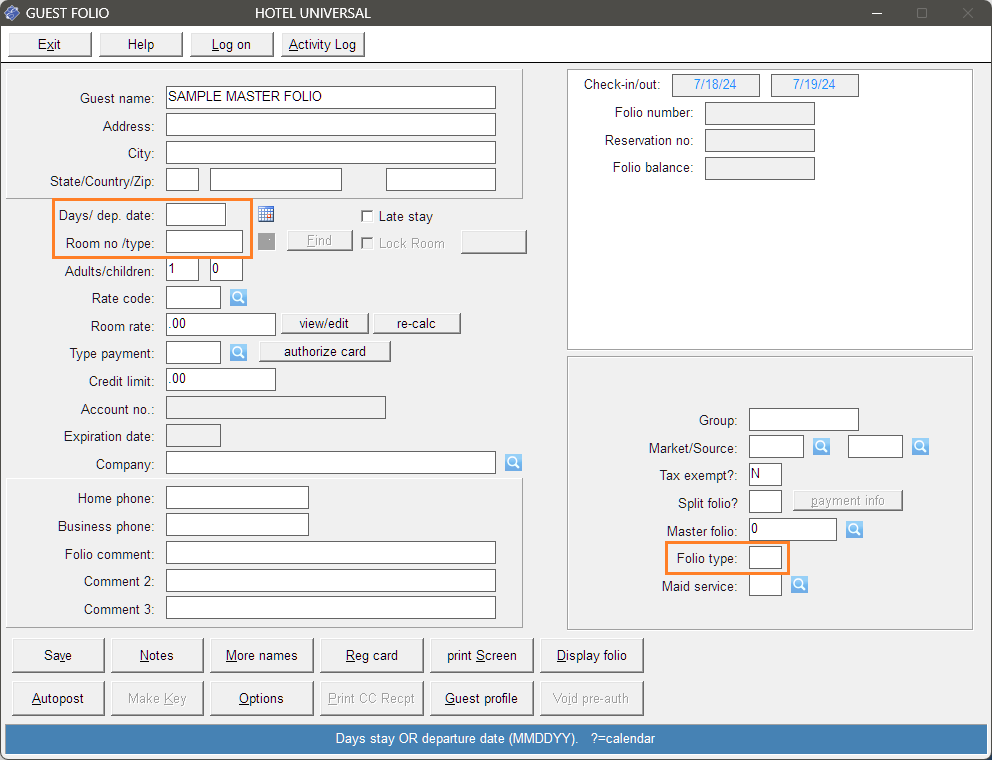
Task: Click the Folio comment field
Action: coord(331,552)
